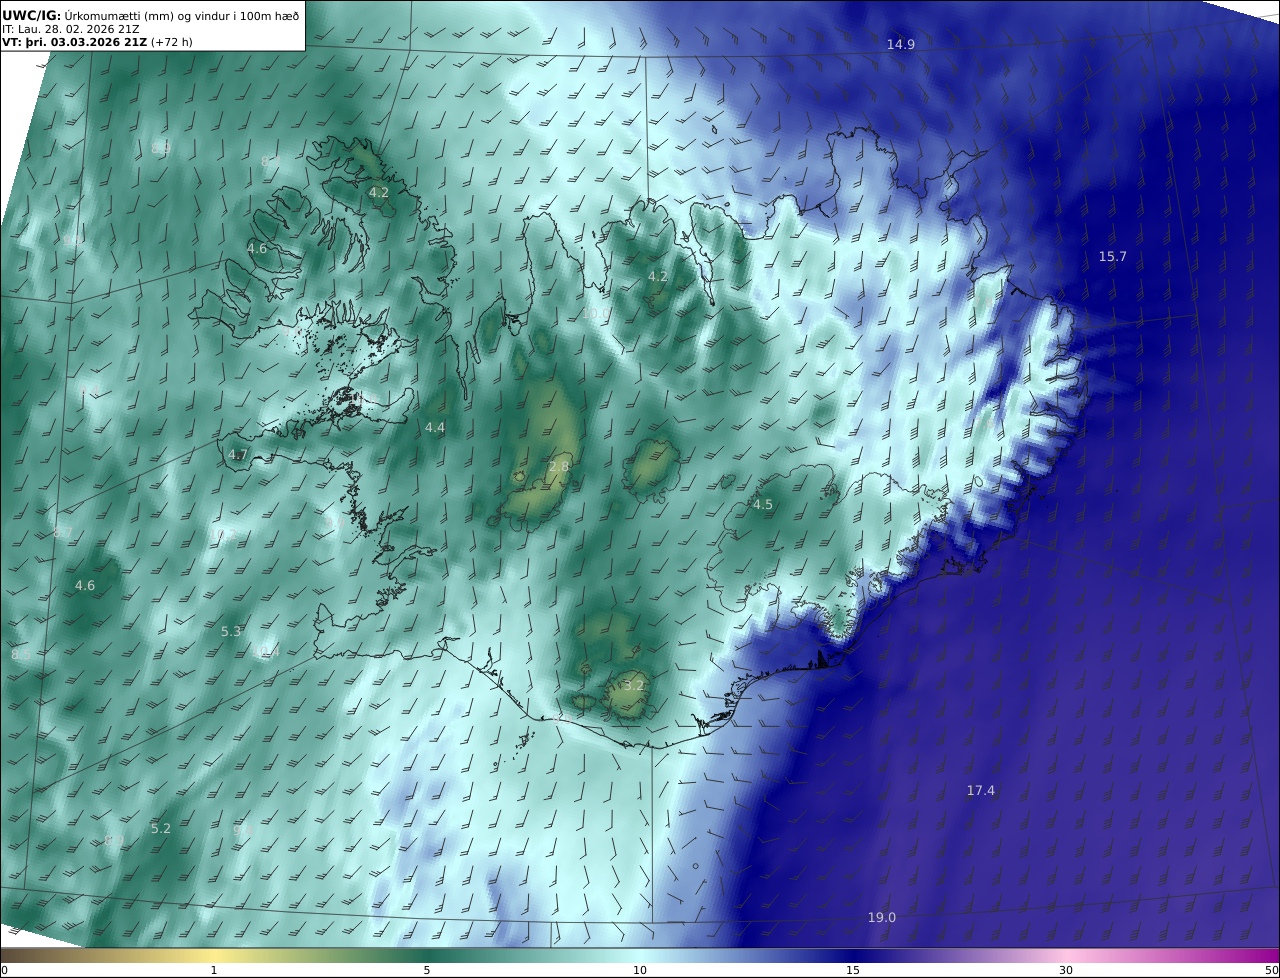Click the 'VT: þri. 03.03.2026 21Z (+72 h)' line

coord(97,42)
